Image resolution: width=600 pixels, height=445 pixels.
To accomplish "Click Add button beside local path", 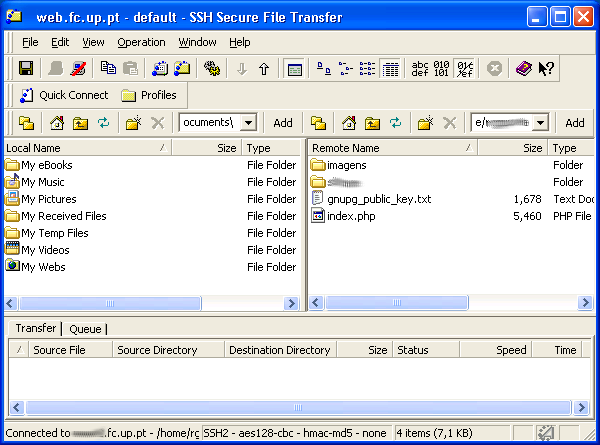I will (x=283, y=123).
